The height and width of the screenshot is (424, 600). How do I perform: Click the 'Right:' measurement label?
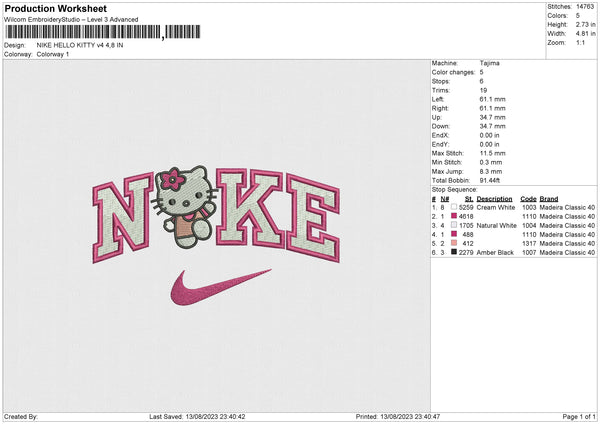coord(440,108)
